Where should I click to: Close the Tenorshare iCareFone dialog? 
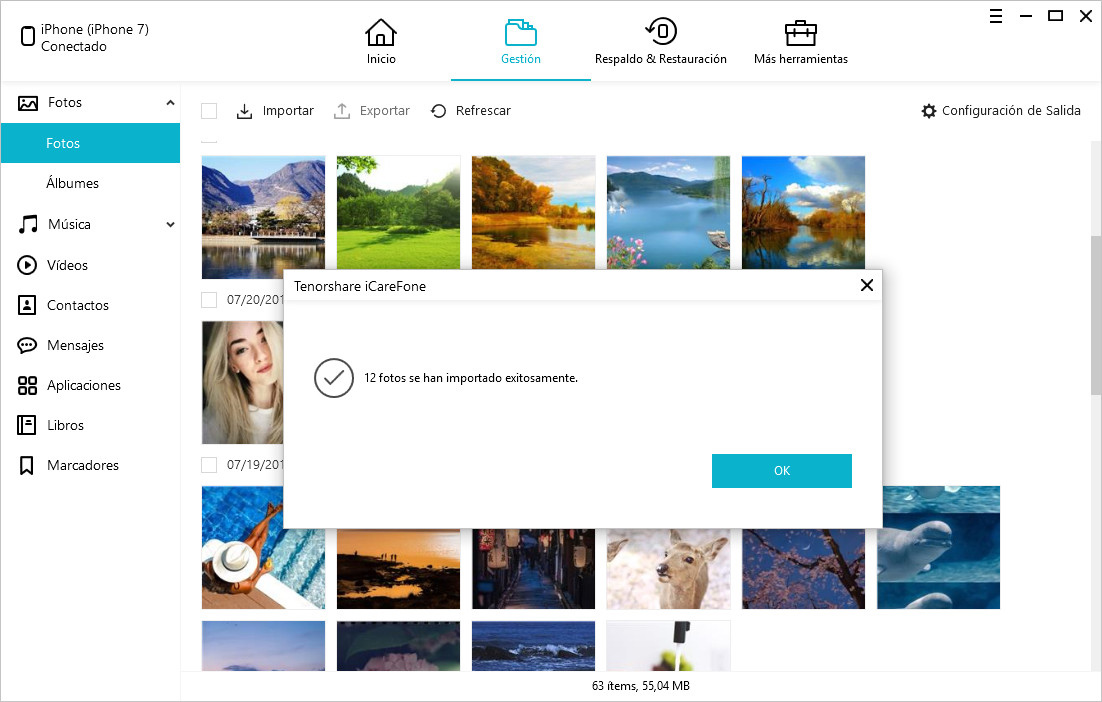click(x=867, y=285)
